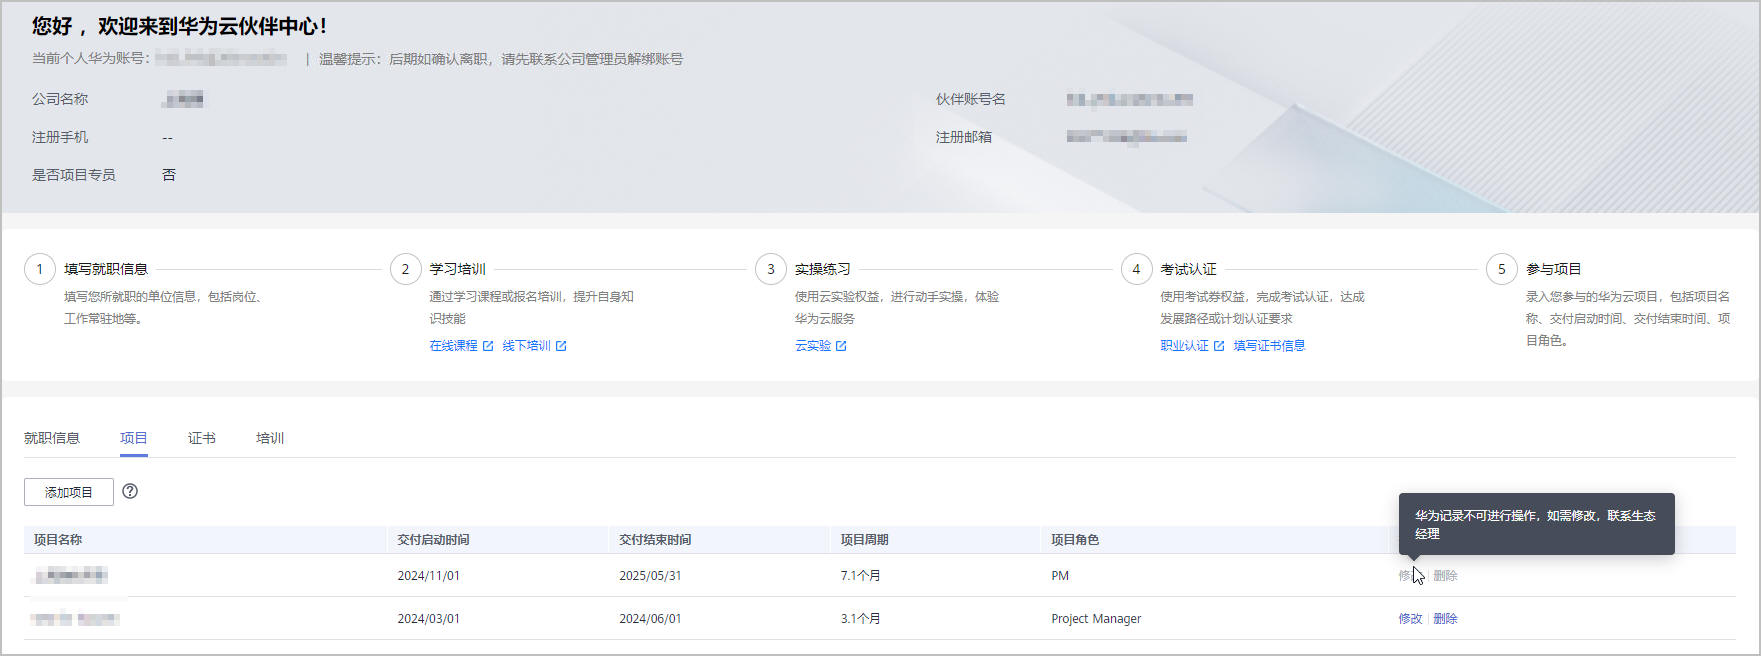This screenshot has width=1761, height=656.
Task: Click the 学习培训 step title
Action: click(457, 269)
